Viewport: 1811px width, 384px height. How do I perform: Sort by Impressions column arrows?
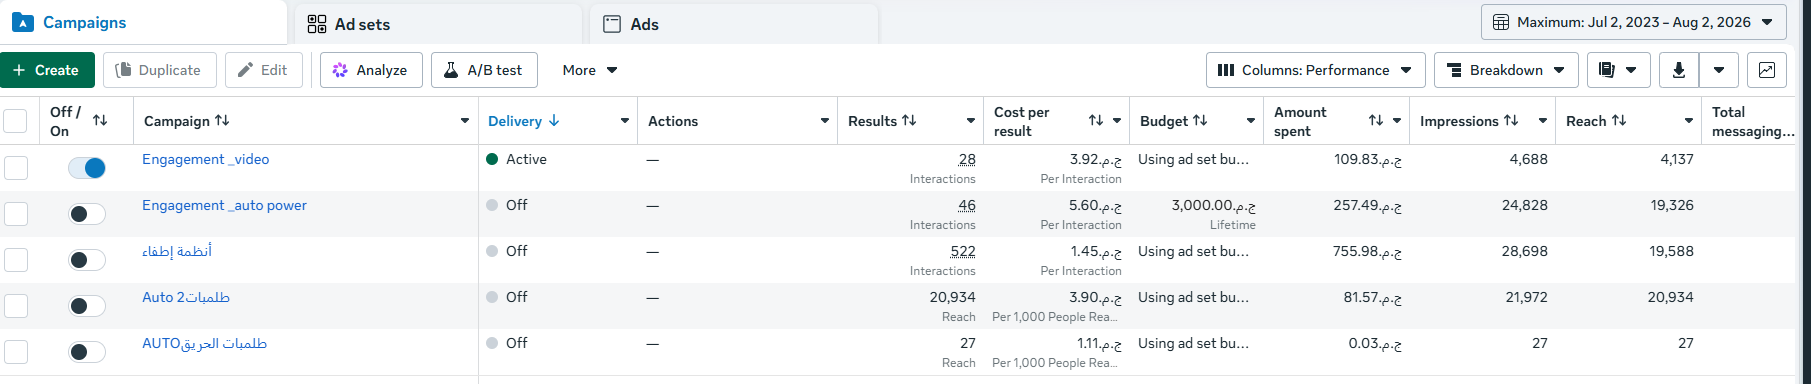(1511, 120)
